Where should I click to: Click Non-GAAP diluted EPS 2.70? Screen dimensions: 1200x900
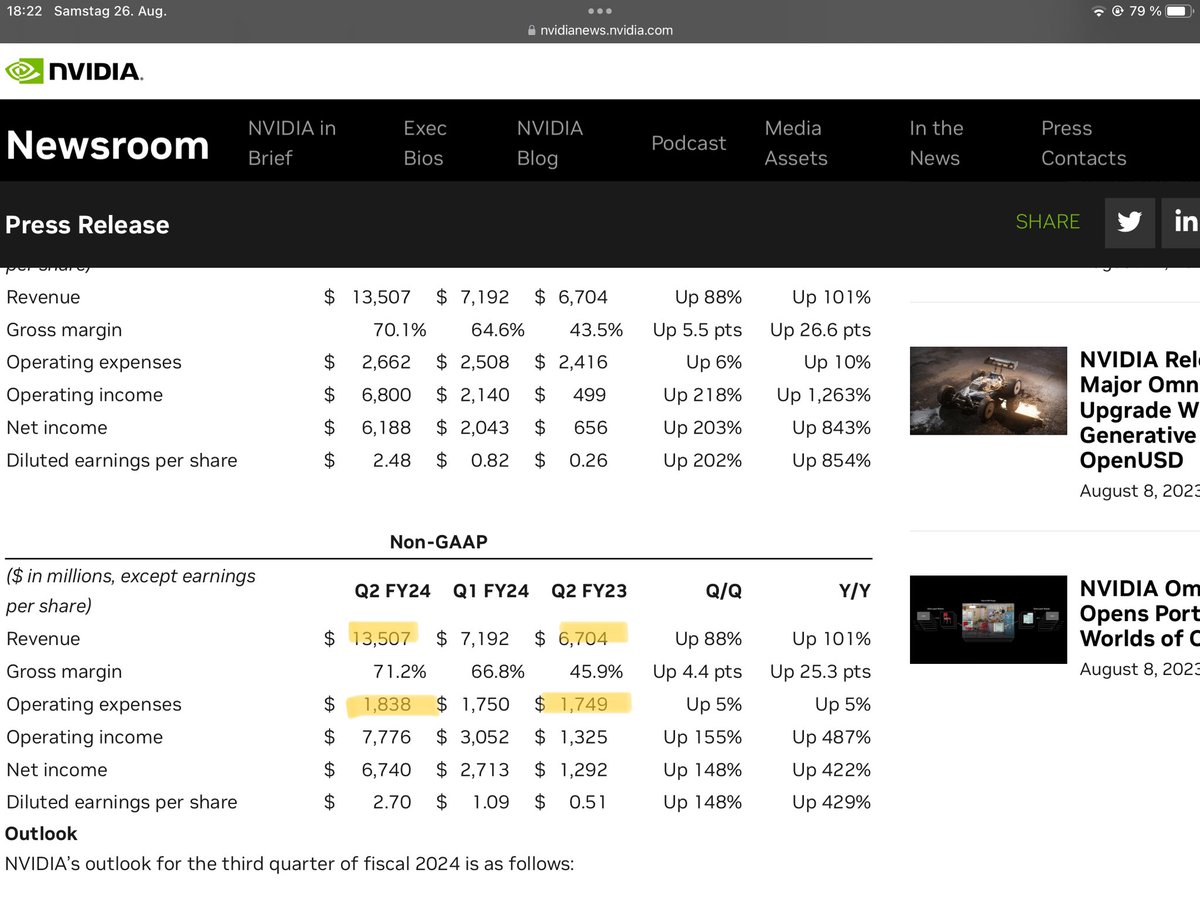(392, 802)
